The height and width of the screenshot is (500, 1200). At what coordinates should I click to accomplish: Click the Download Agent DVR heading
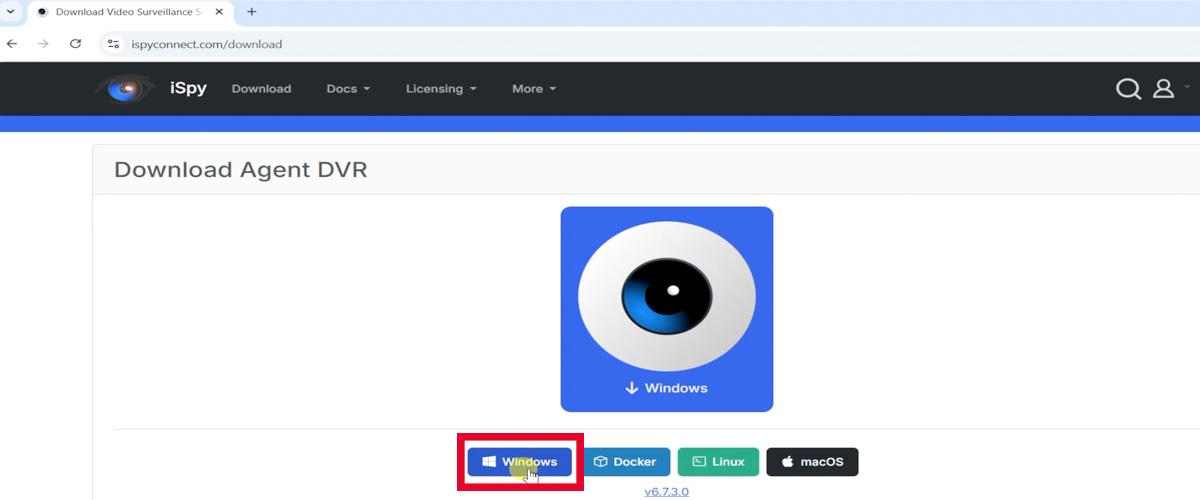pyautogui.click(x=241, y=170)
